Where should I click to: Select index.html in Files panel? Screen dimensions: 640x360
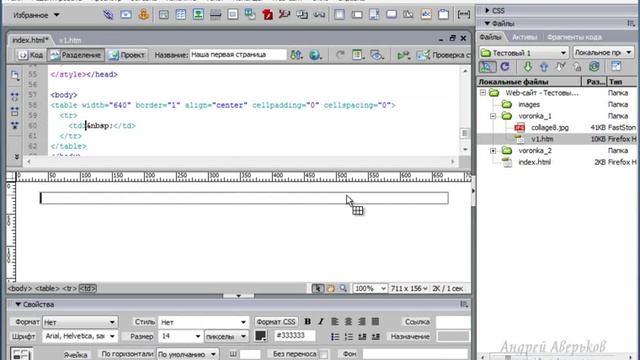534,162
